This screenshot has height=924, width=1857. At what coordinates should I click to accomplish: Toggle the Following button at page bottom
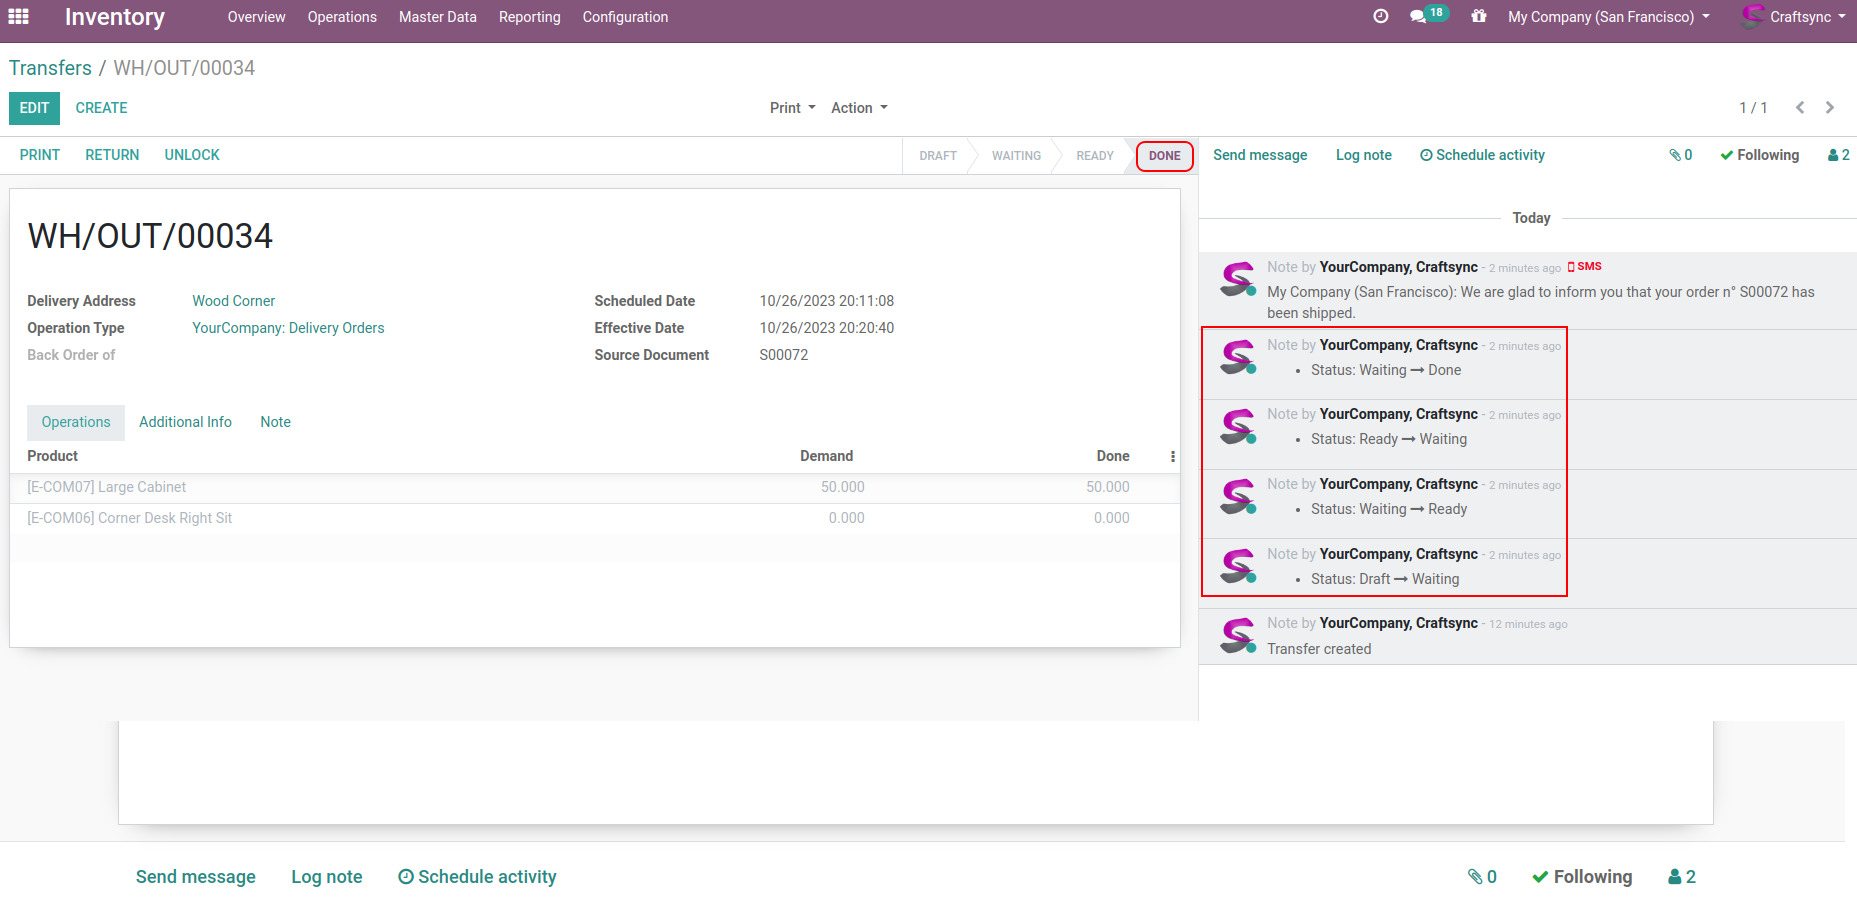(1582, 877)
